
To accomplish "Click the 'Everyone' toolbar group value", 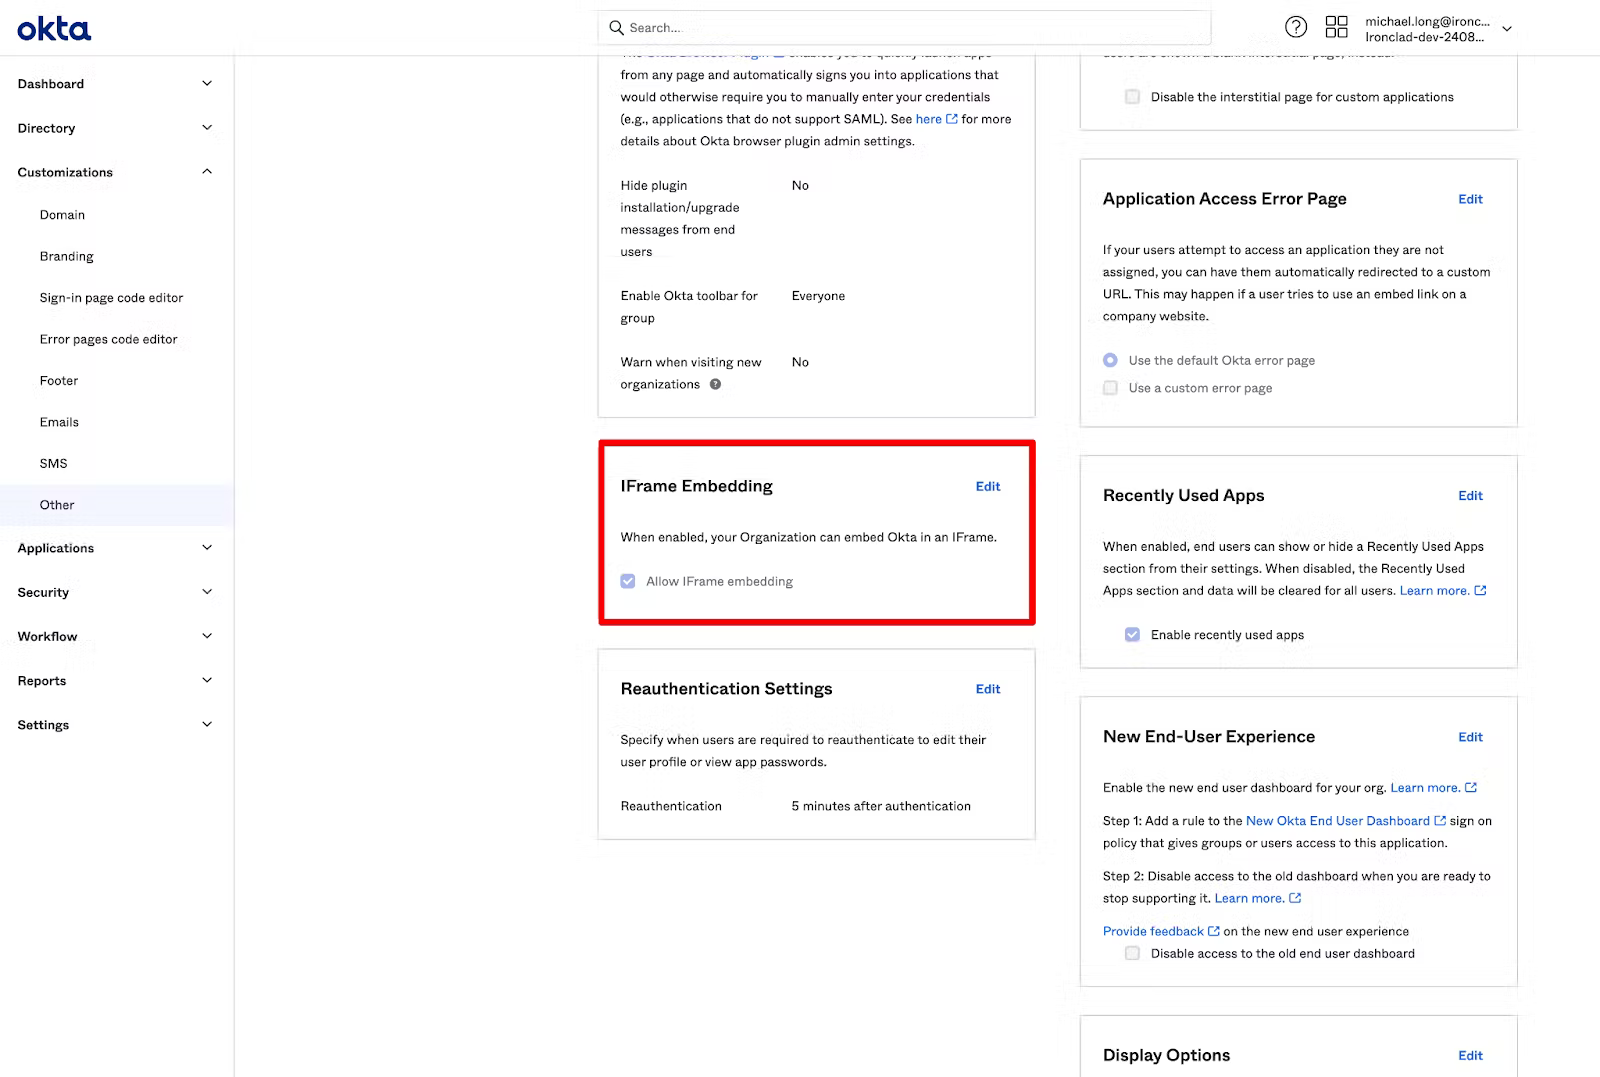I will point(818,296).
